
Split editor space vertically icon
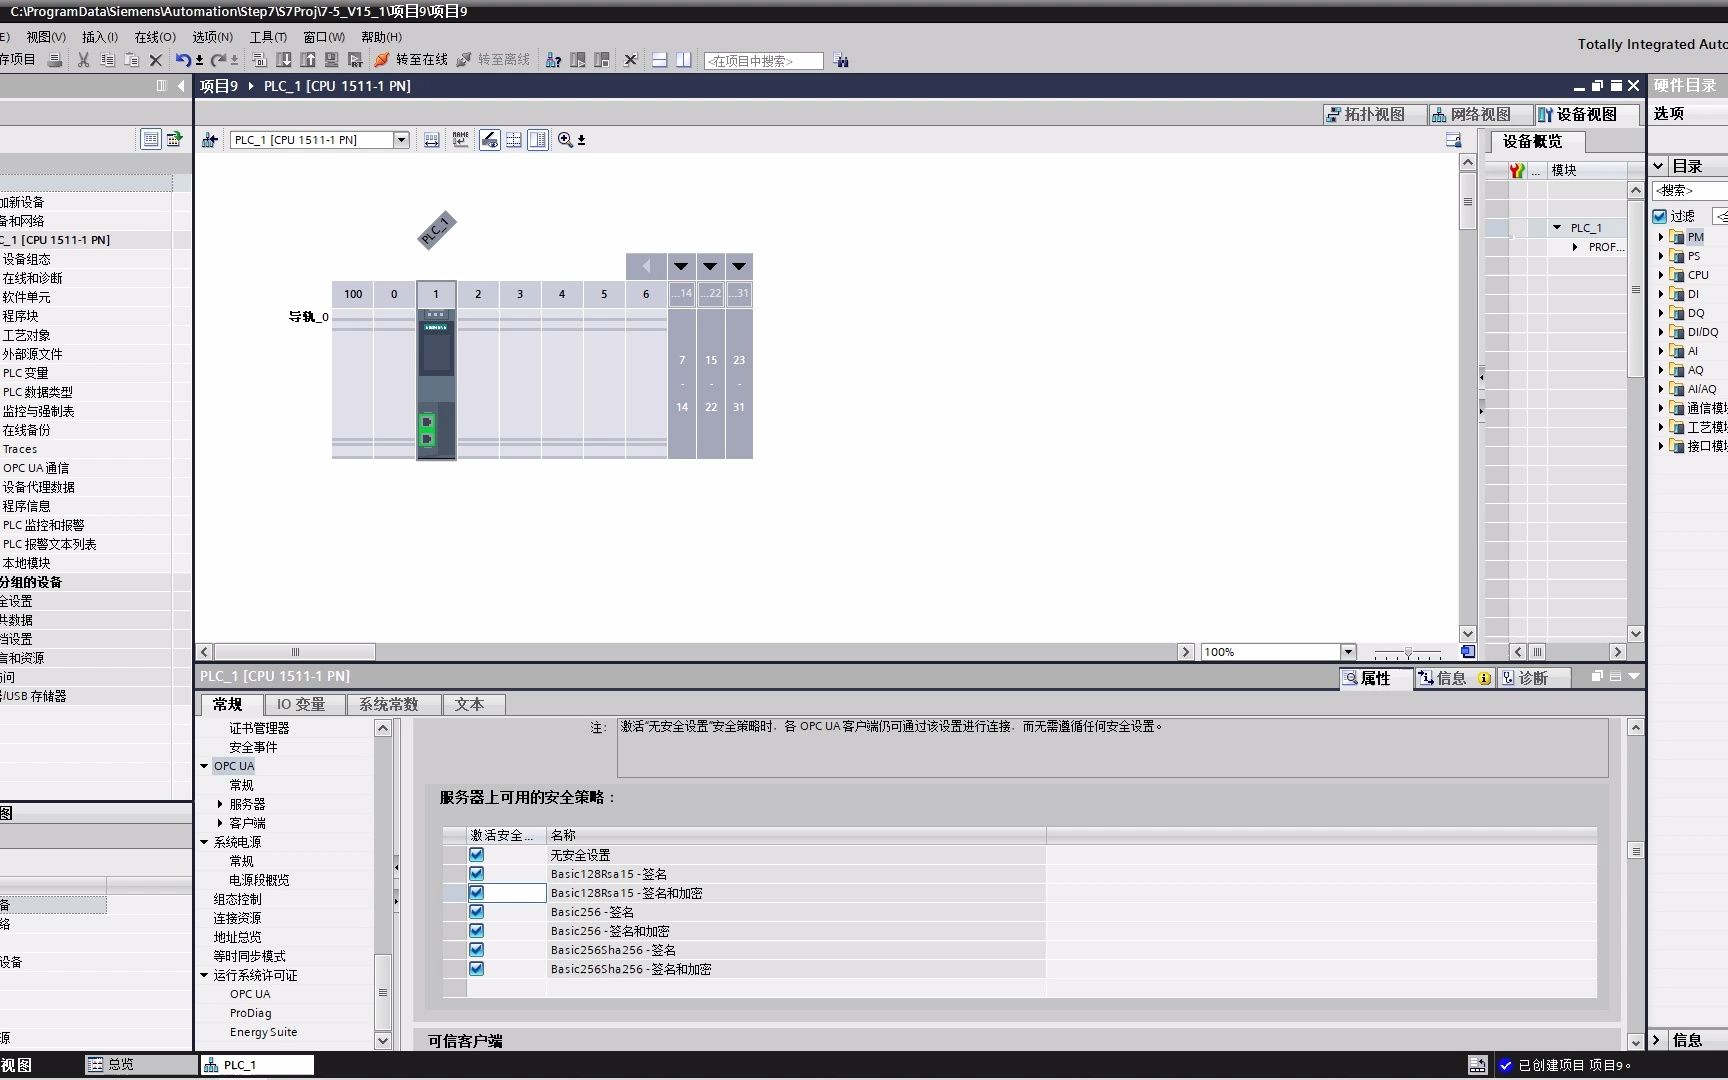[x=684, y=60]
